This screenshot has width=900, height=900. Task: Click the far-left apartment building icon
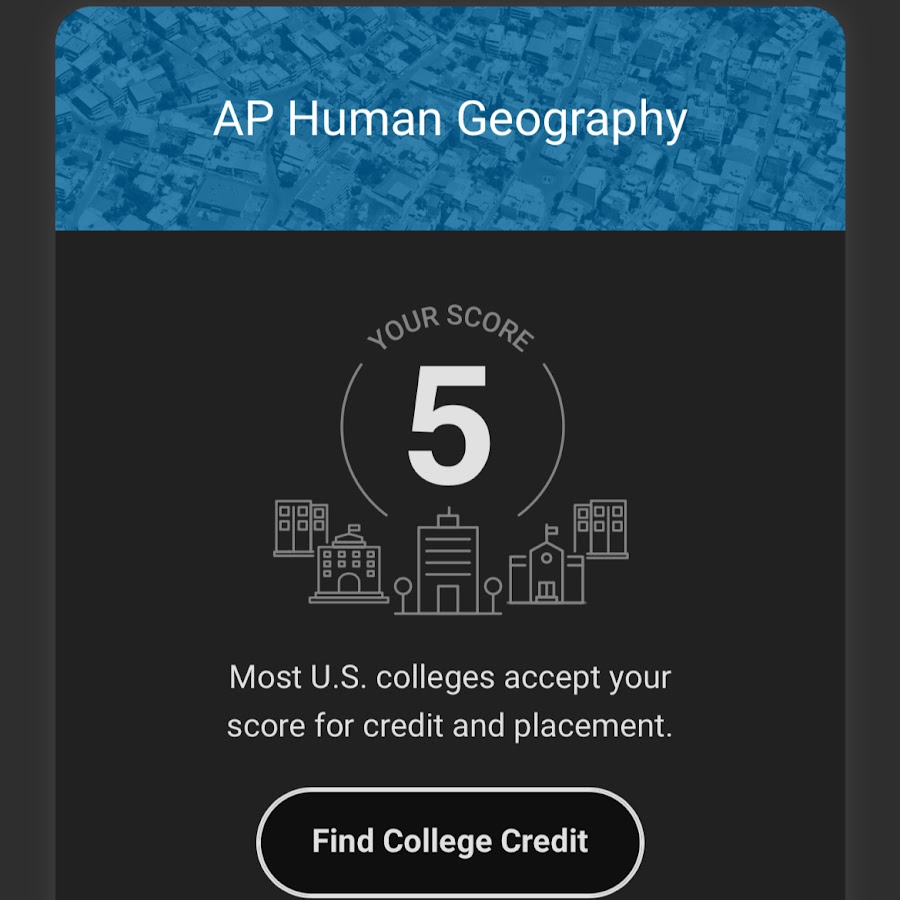300,527
